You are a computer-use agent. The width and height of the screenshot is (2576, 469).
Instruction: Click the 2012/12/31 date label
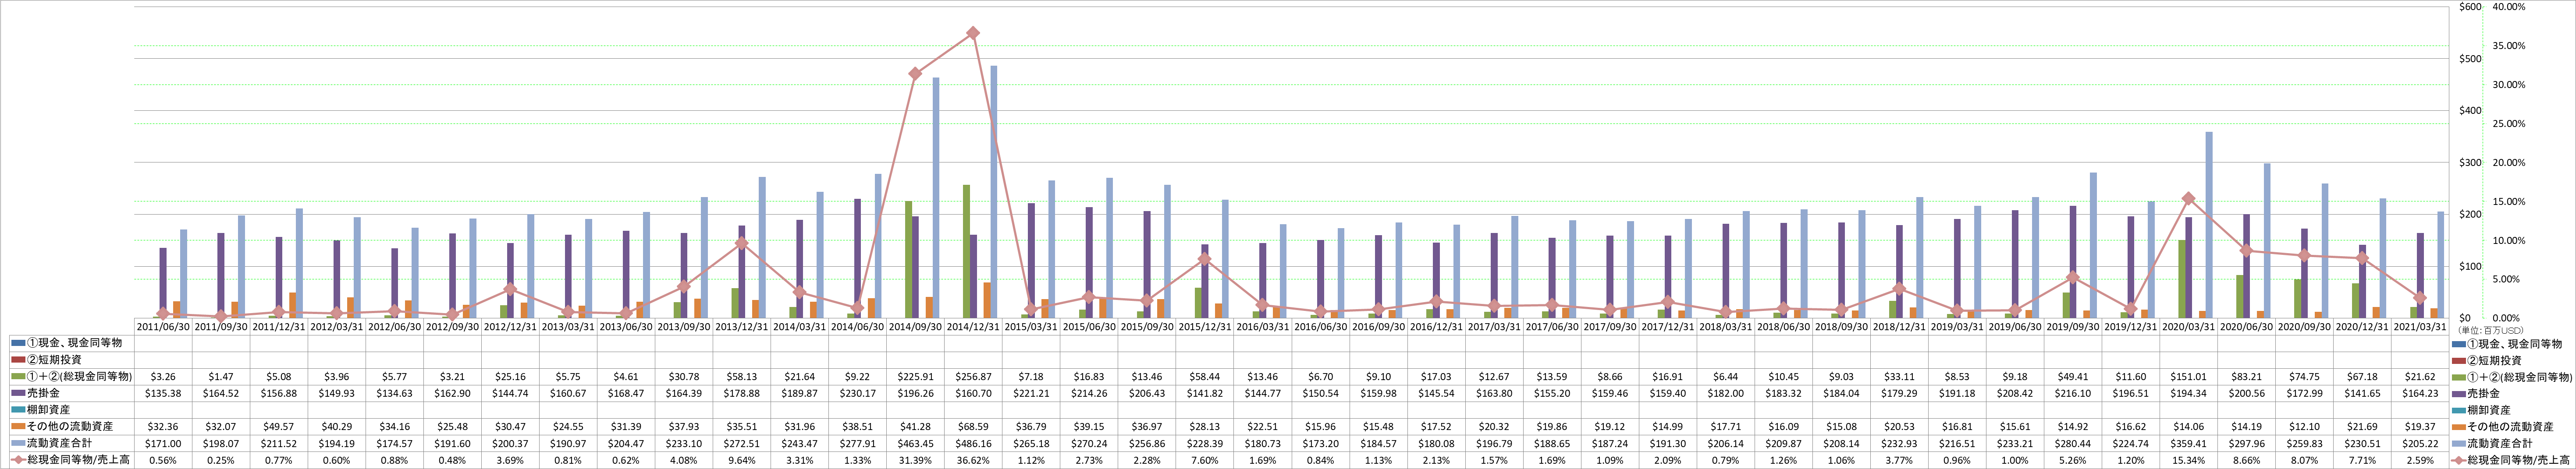point(511,327)
